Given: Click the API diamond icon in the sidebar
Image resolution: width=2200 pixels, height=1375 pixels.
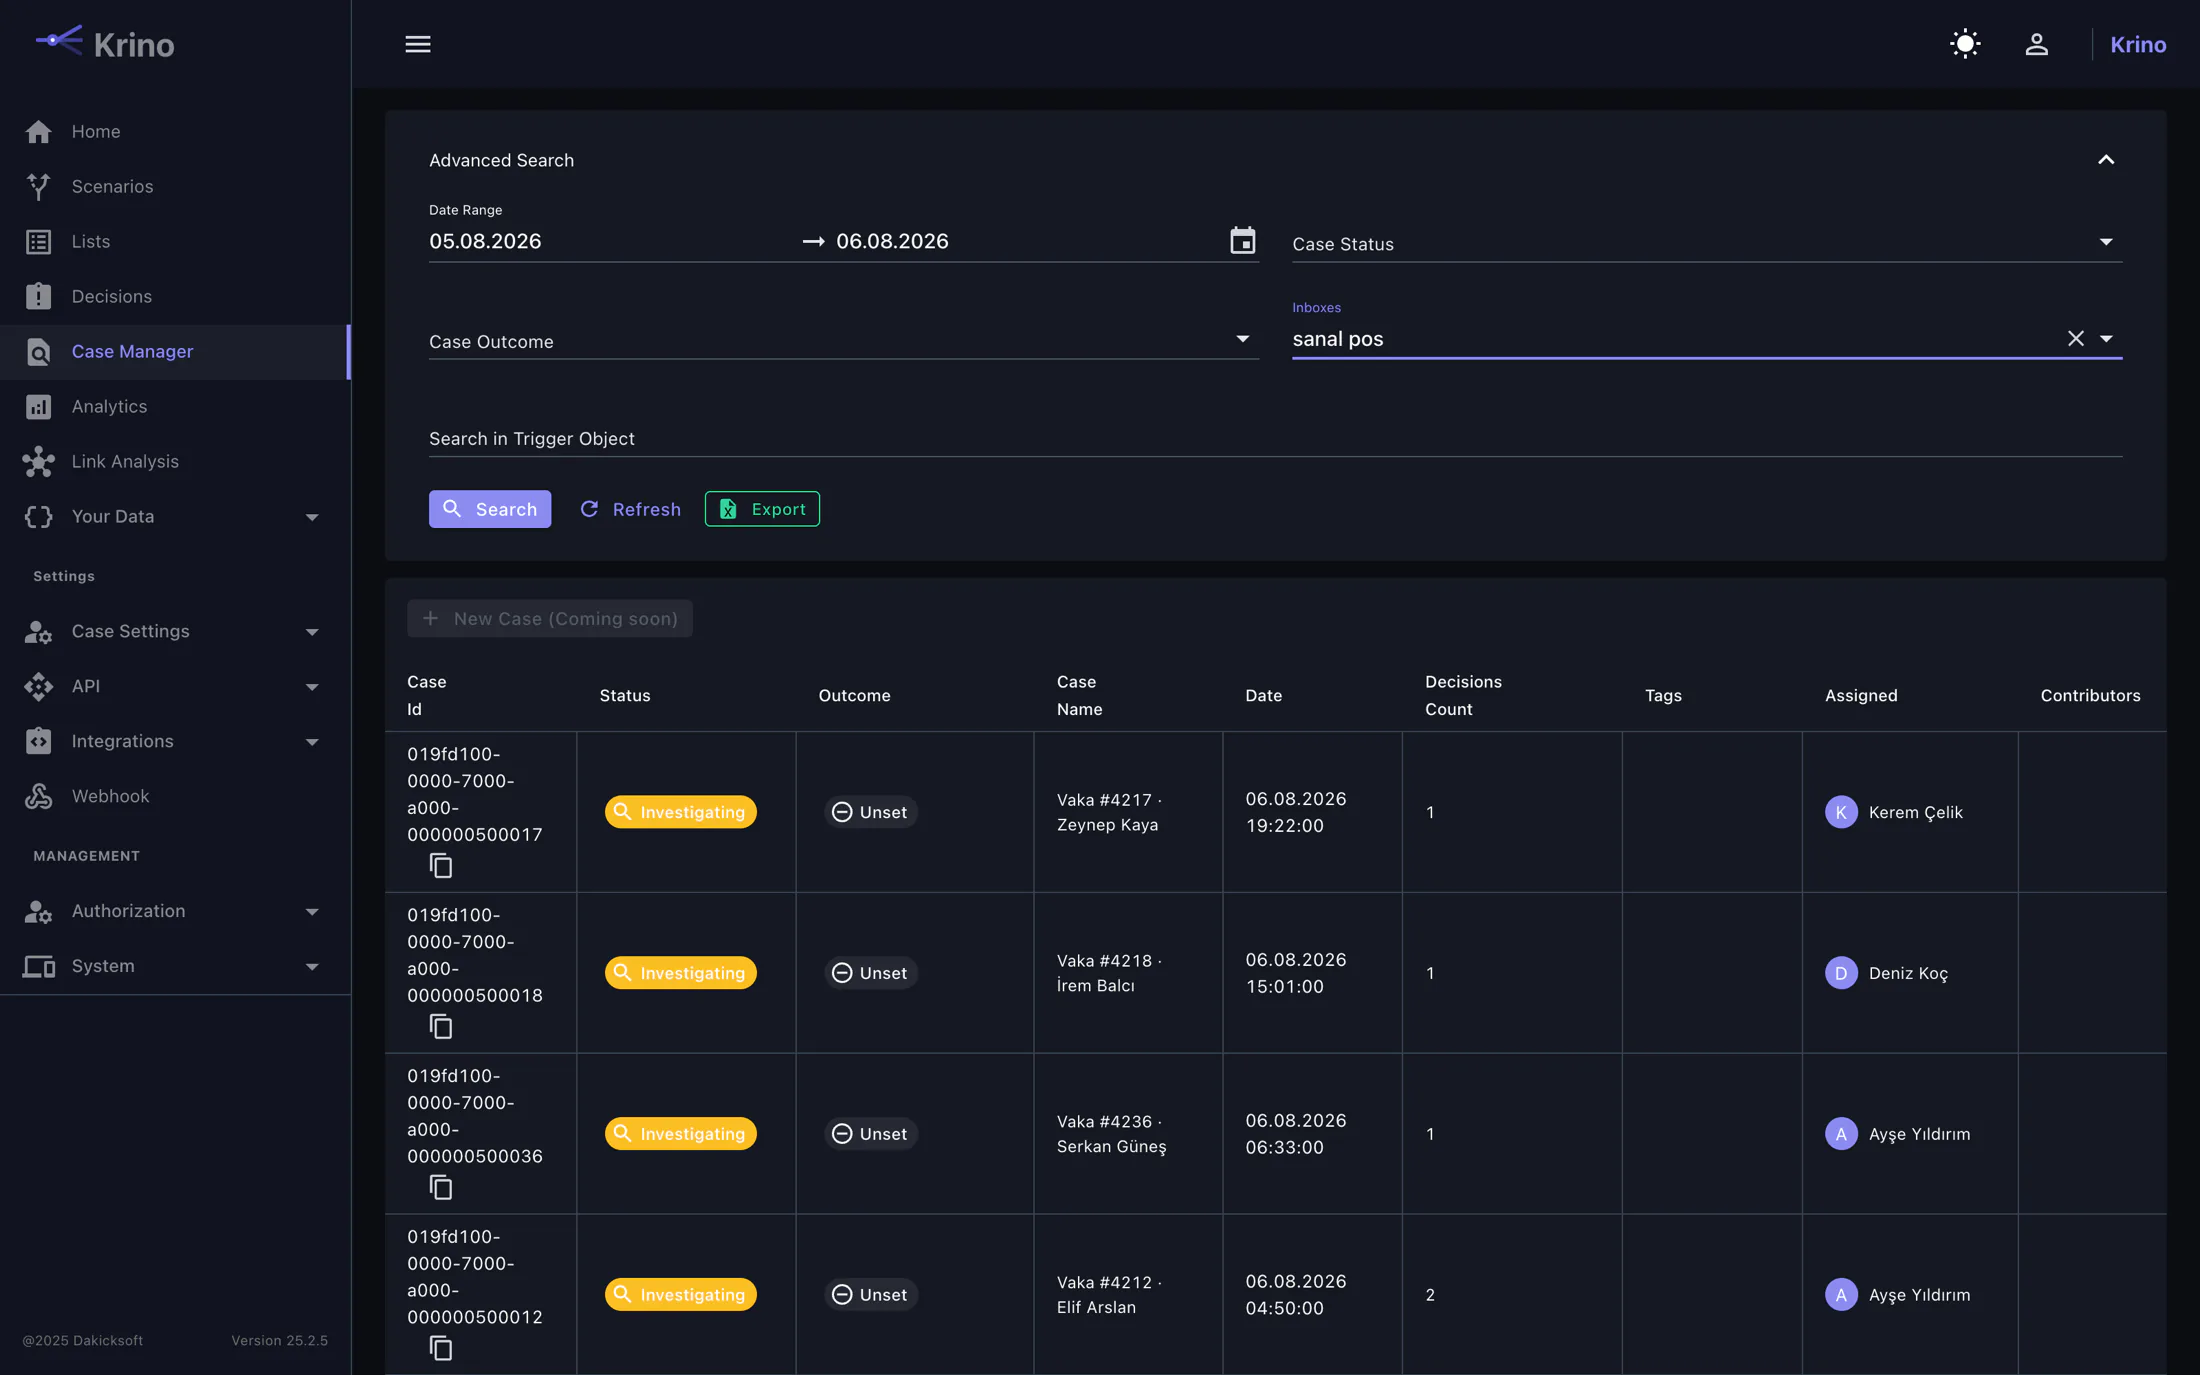Looking at the screenshot, I should (x=39, y=686).
